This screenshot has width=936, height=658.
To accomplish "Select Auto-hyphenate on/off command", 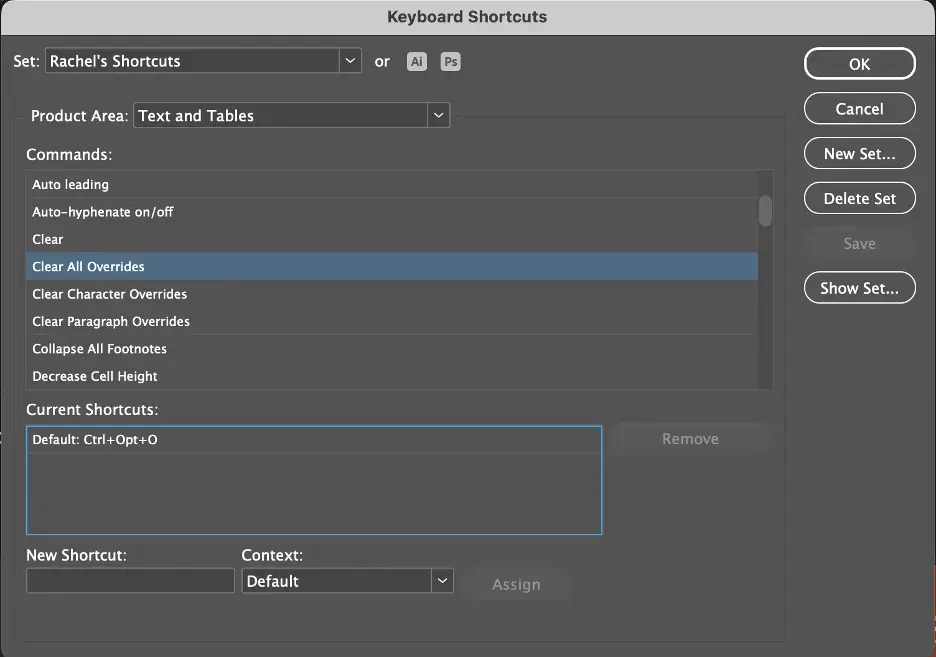I will click(103, 212).
